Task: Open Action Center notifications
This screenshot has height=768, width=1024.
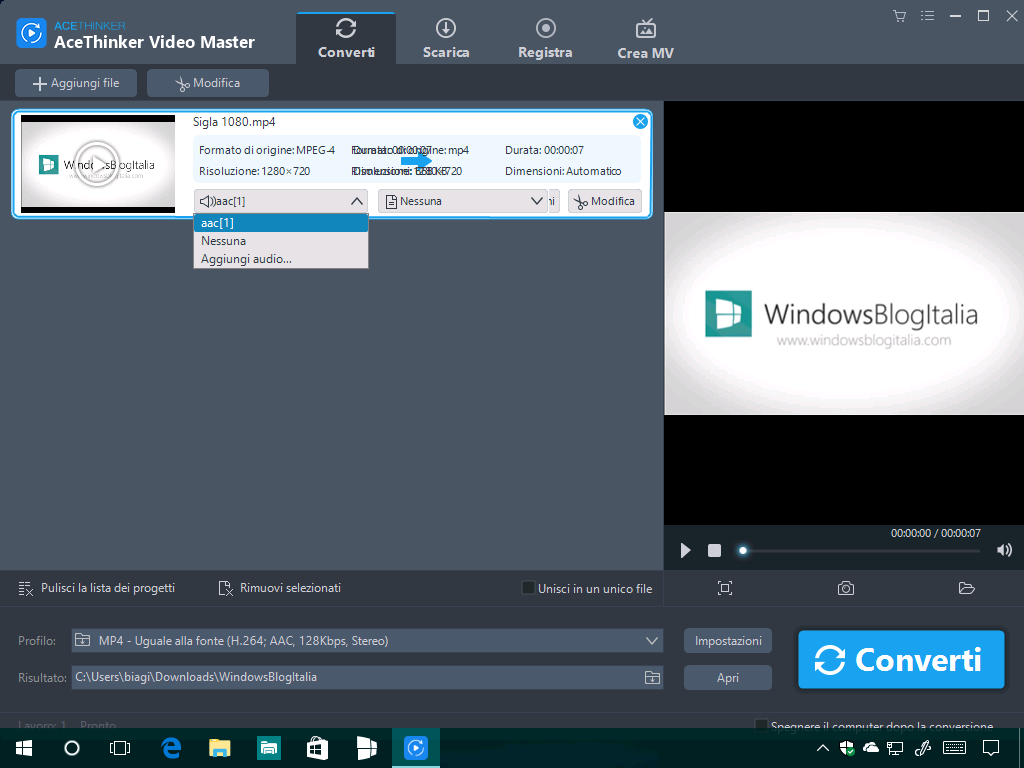Action: 991,748
